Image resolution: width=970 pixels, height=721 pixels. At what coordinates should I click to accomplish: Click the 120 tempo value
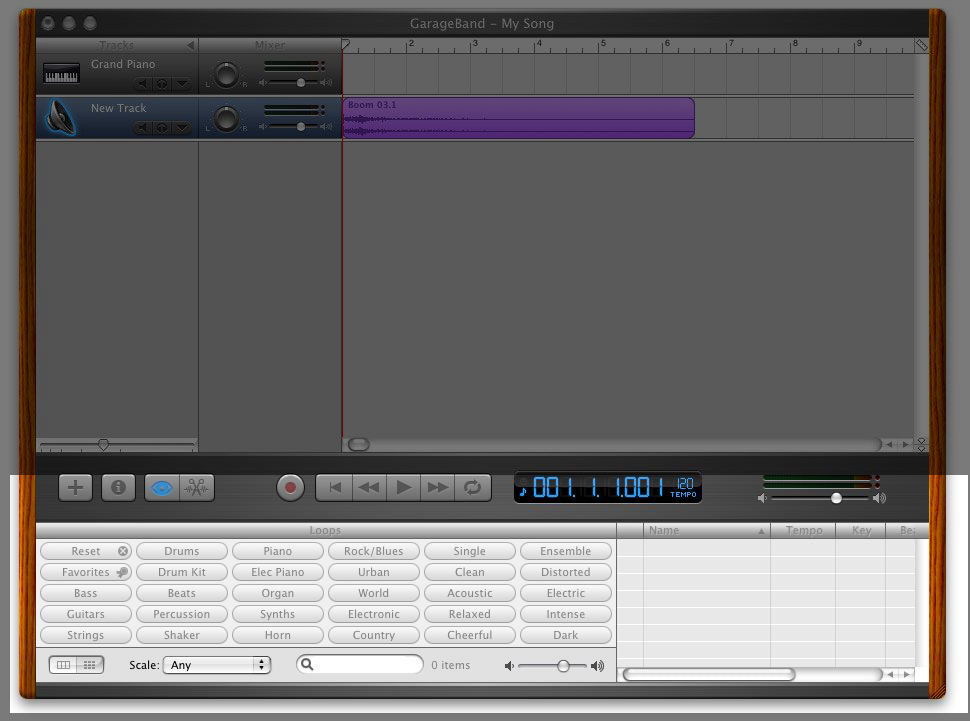point(685,483)
